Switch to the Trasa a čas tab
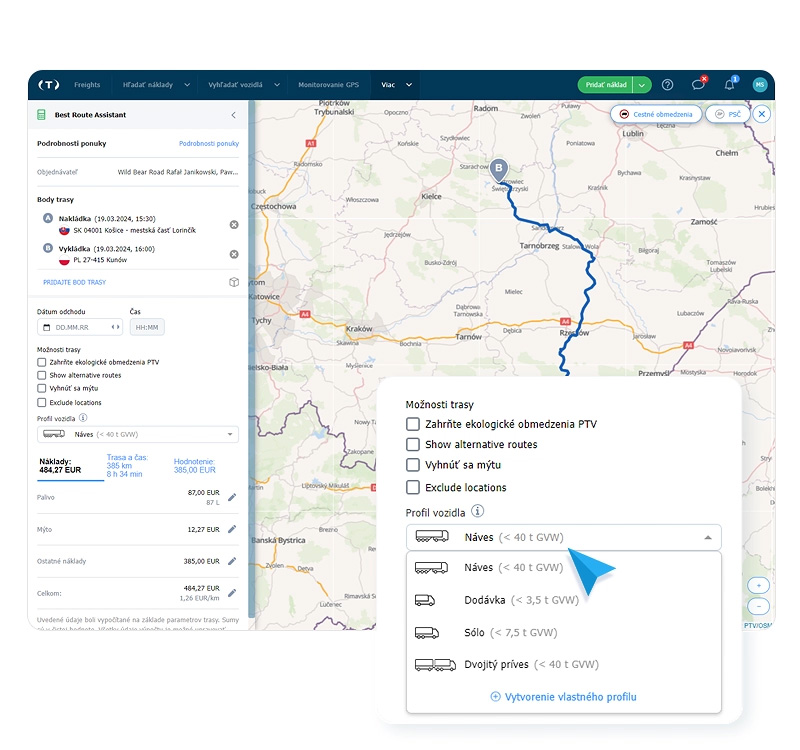 [x=127, y=466]
